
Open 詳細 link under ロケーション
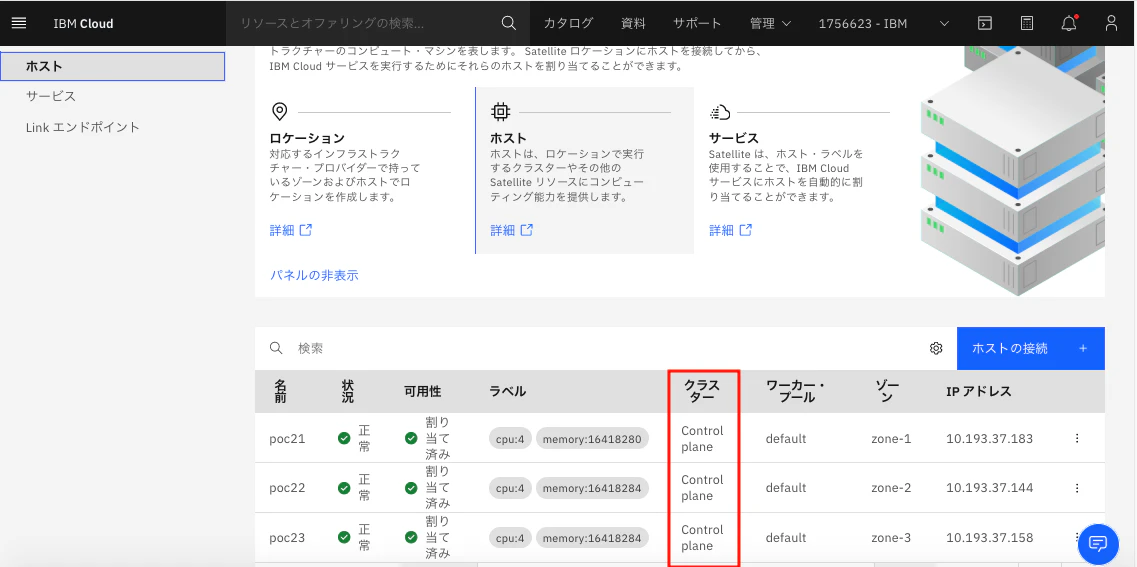coord(291,231)
